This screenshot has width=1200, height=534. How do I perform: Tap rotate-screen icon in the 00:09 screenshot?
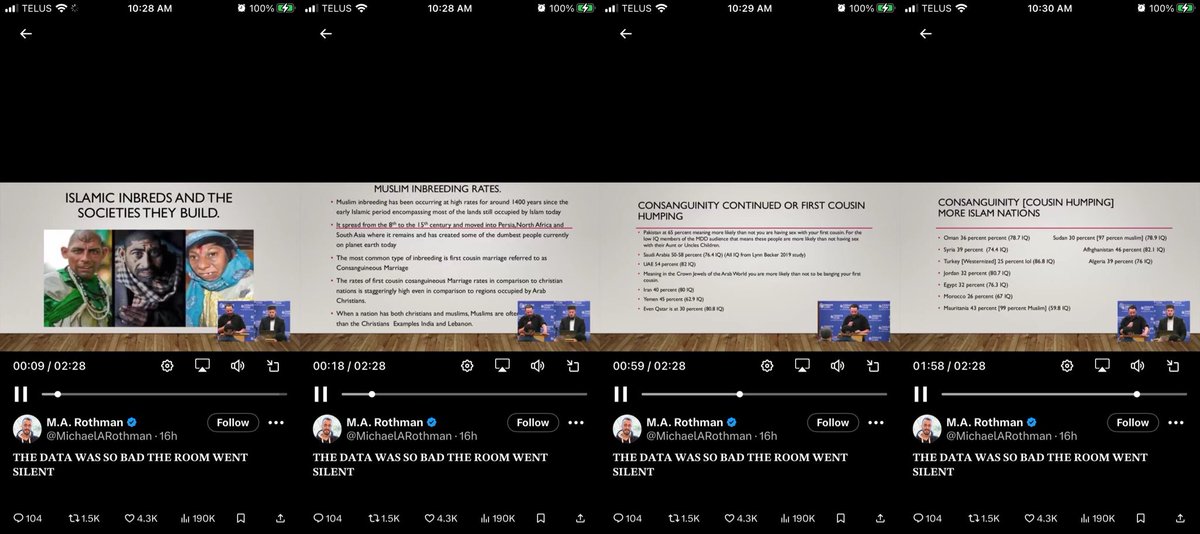coord(273,366)
